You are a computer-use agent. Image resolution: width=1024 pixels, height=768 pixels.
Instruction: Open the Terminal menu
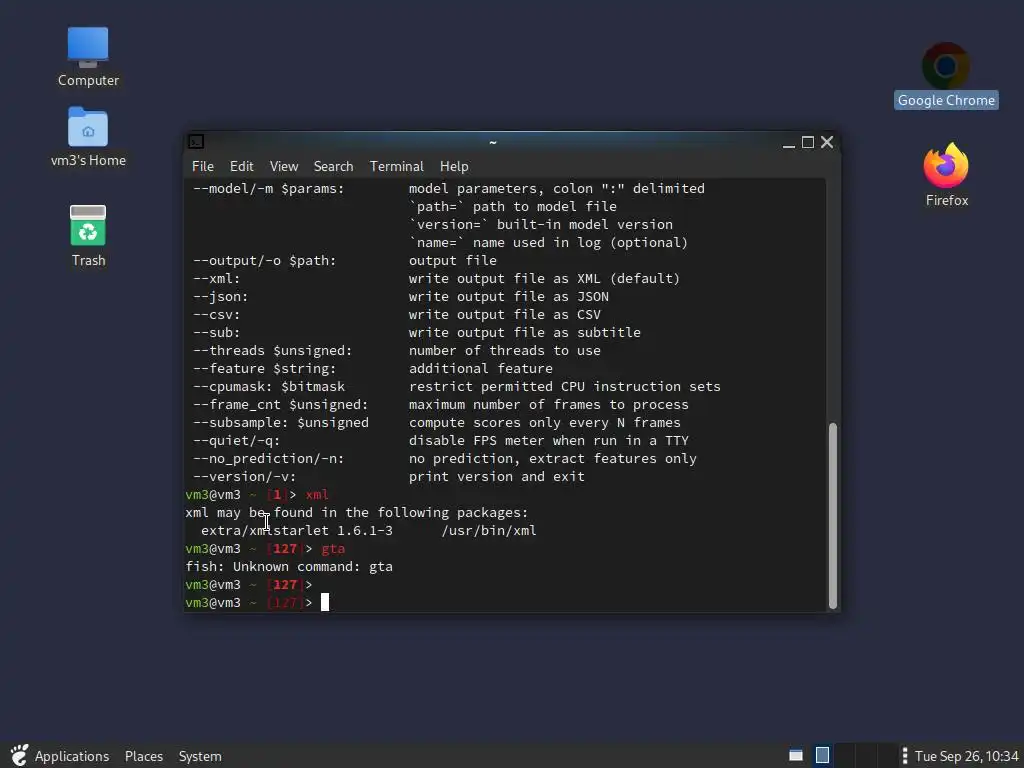pyautogui.click(x=396, y=167)
